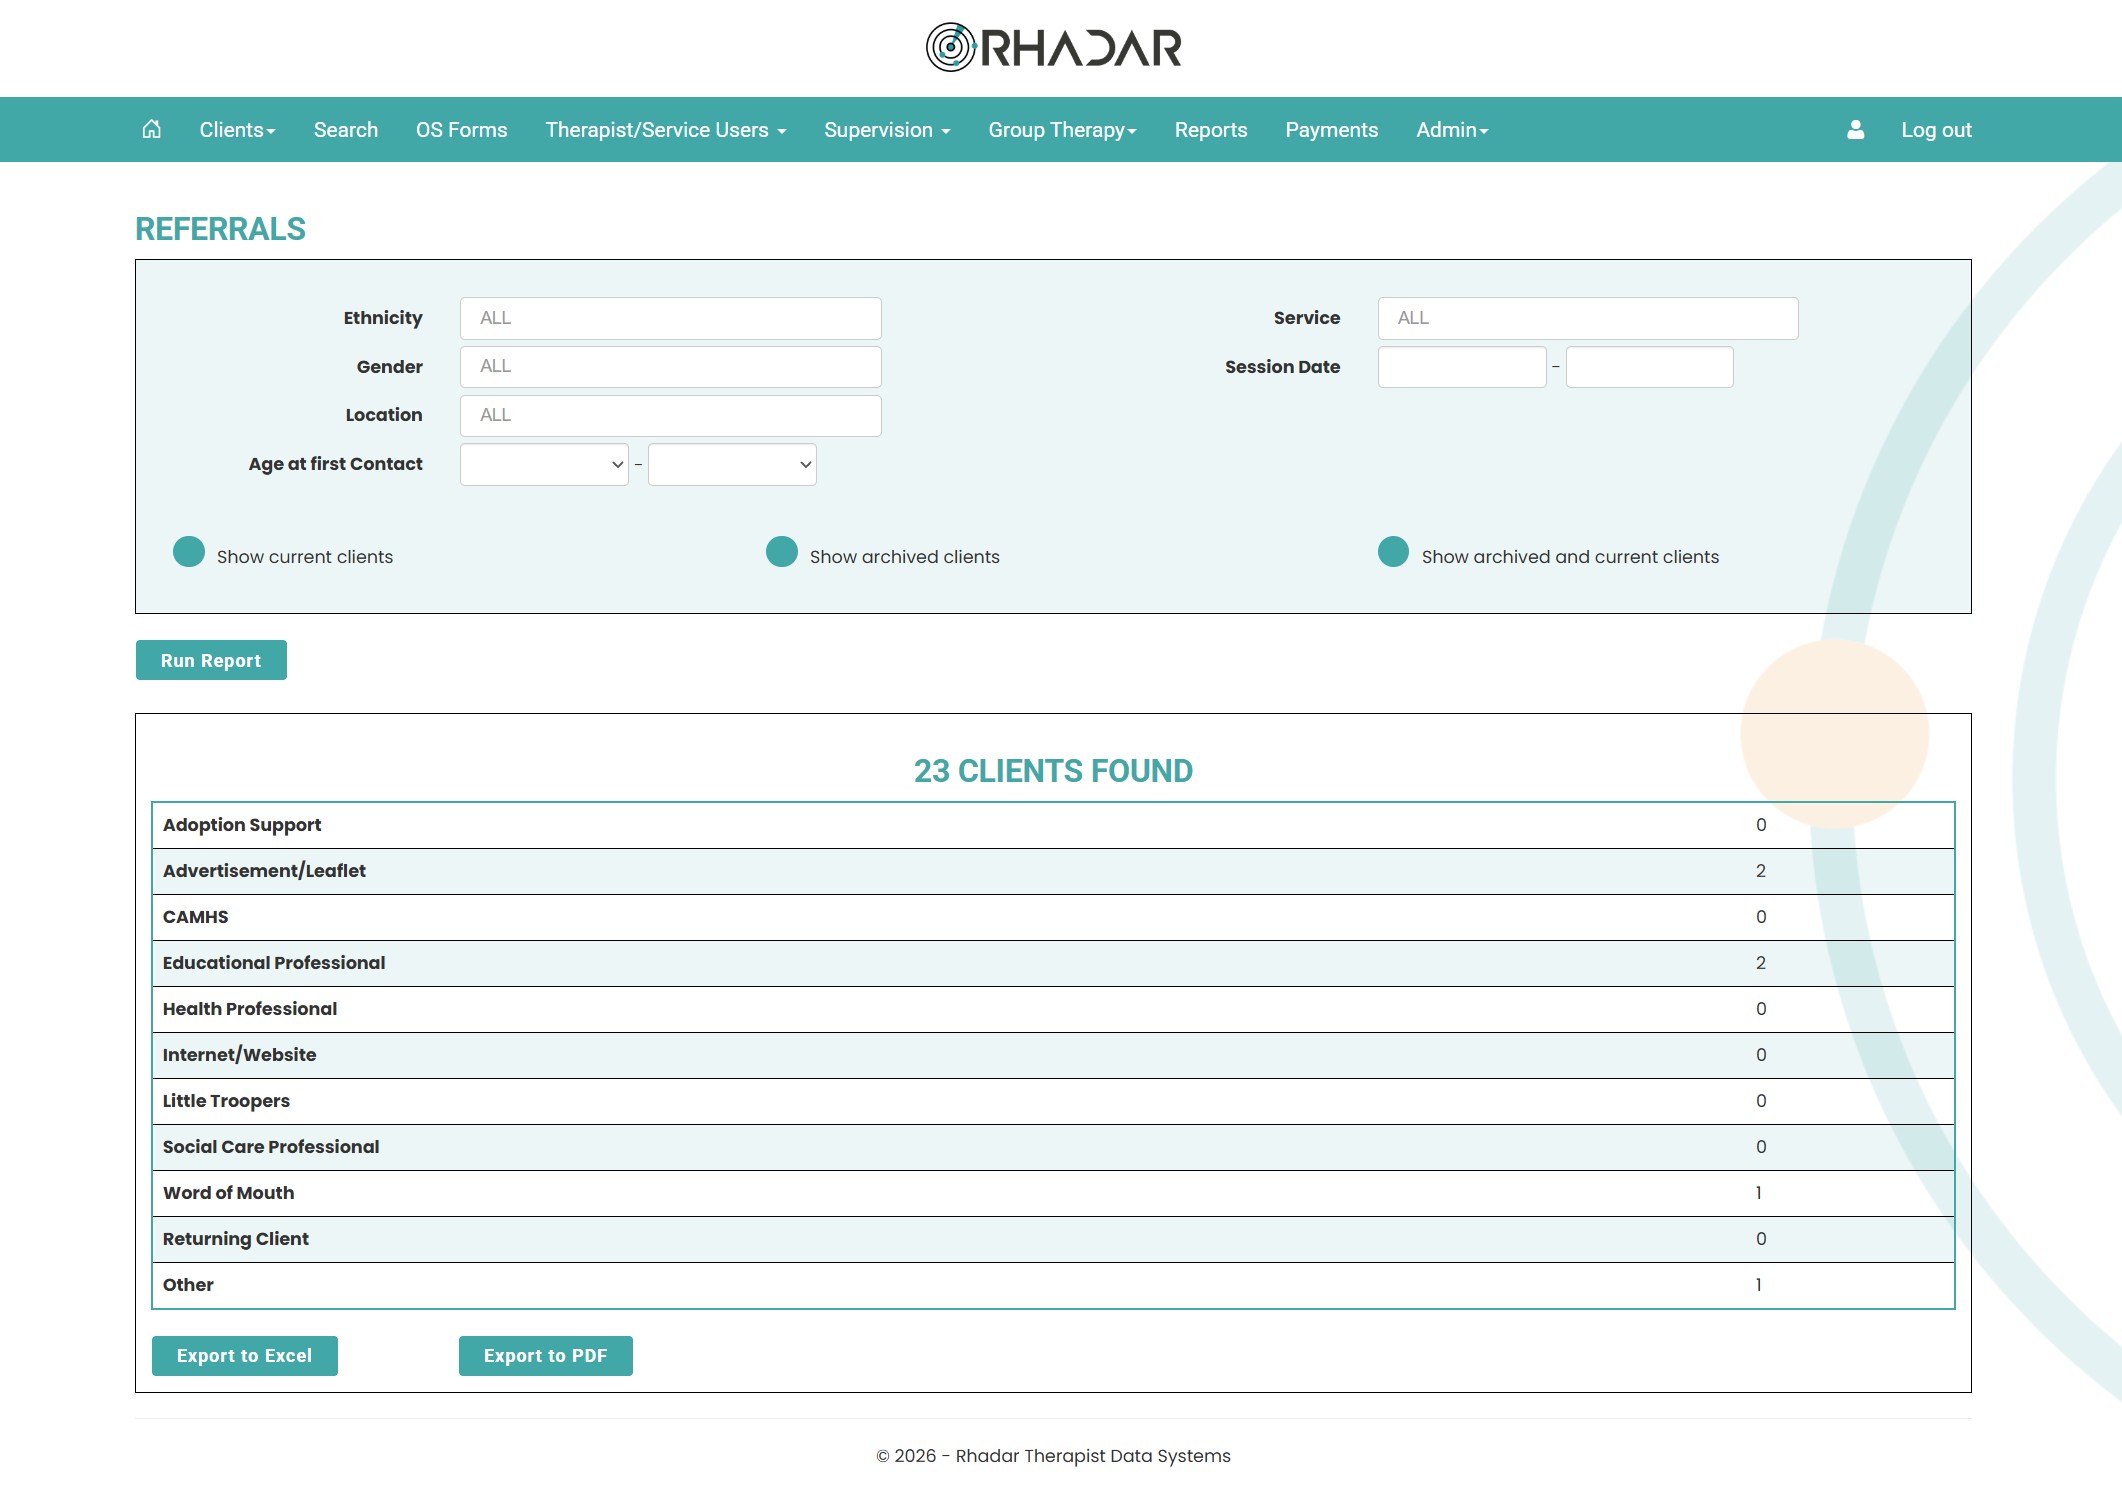Open the Reports menu item

pos(1211,130)
